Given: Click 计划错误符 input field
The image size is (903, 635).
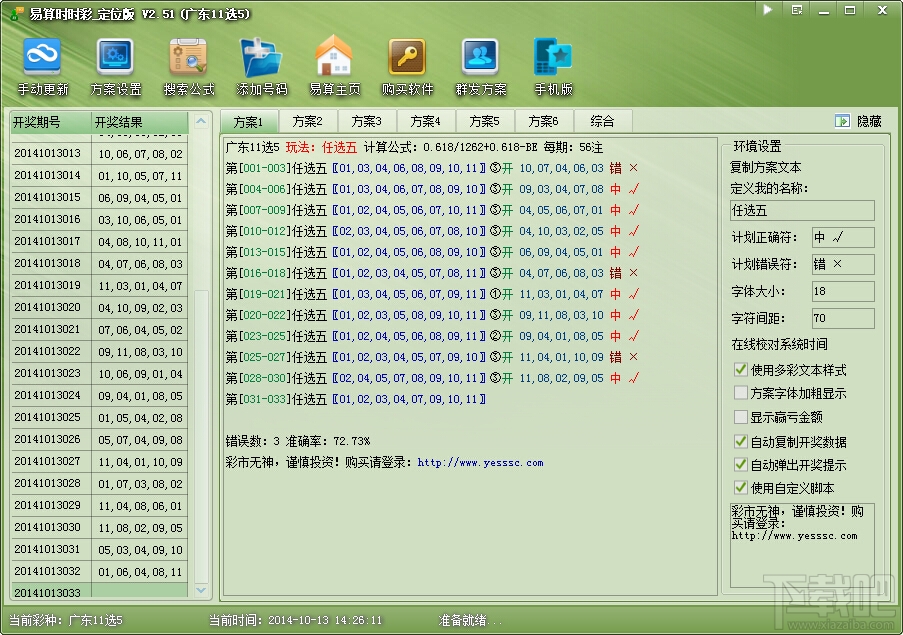Looking at the screenshot, I should pos(843,264).
